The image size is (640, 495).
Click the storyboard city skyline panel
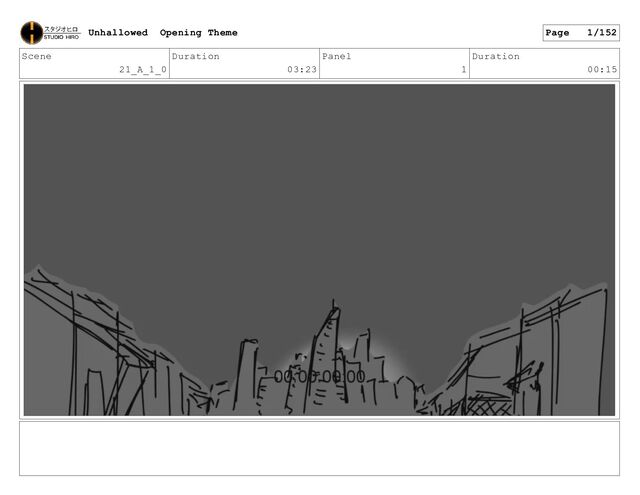pyautogui.click(x=319, y=250)
